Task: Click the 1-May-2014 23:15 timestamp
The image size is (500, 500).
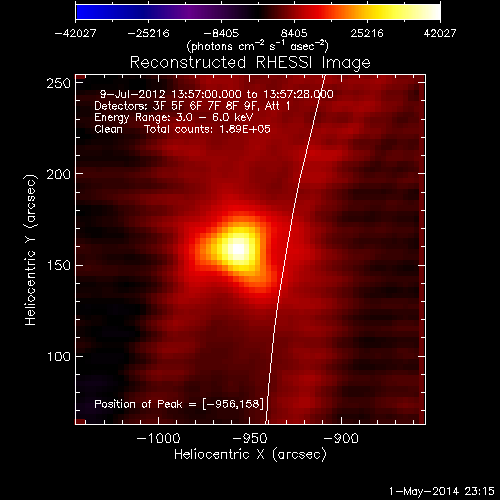Action: [442, 491]
